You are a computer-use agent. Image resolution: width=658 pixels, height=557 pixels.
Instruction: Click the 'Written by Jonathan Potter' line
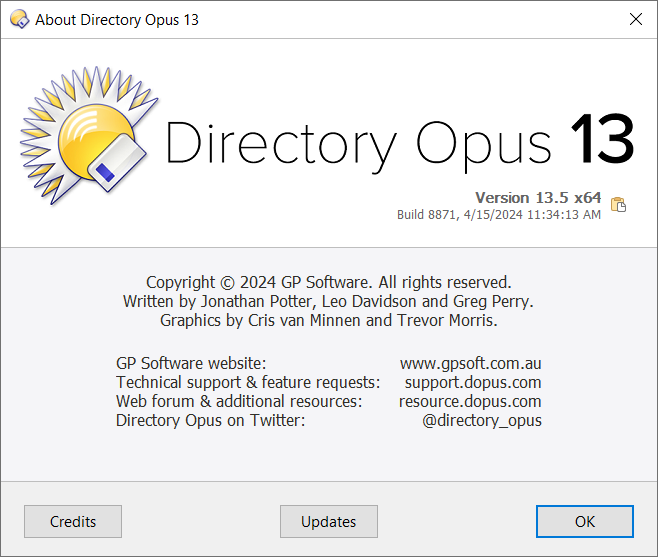click(328, 301)
